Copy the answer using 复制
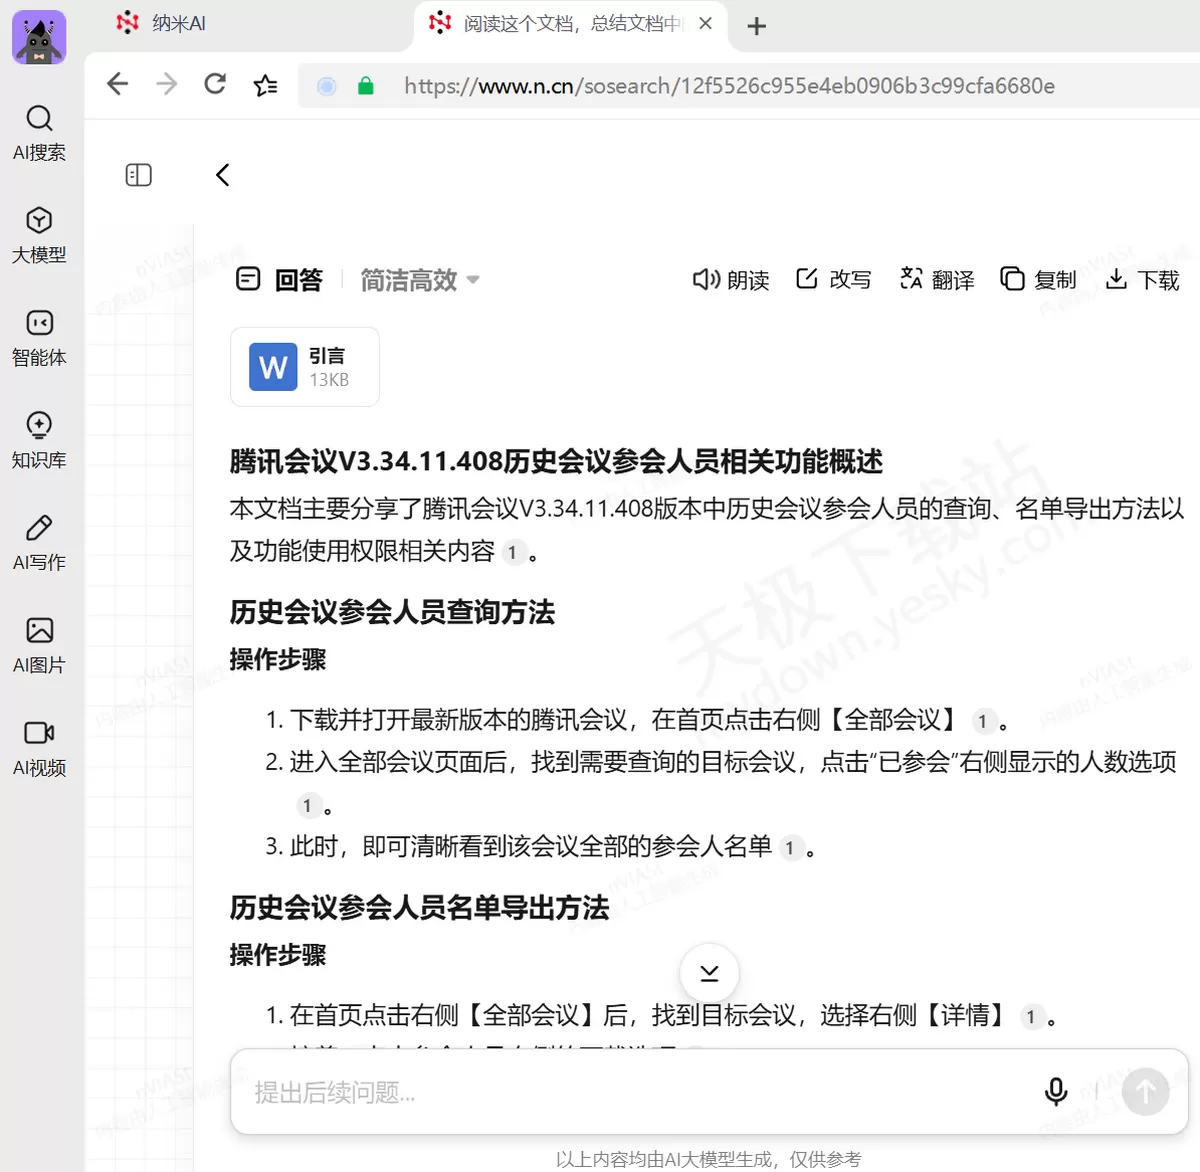This screenshot has width=1200, height=1172. [x=1039, y=280]
